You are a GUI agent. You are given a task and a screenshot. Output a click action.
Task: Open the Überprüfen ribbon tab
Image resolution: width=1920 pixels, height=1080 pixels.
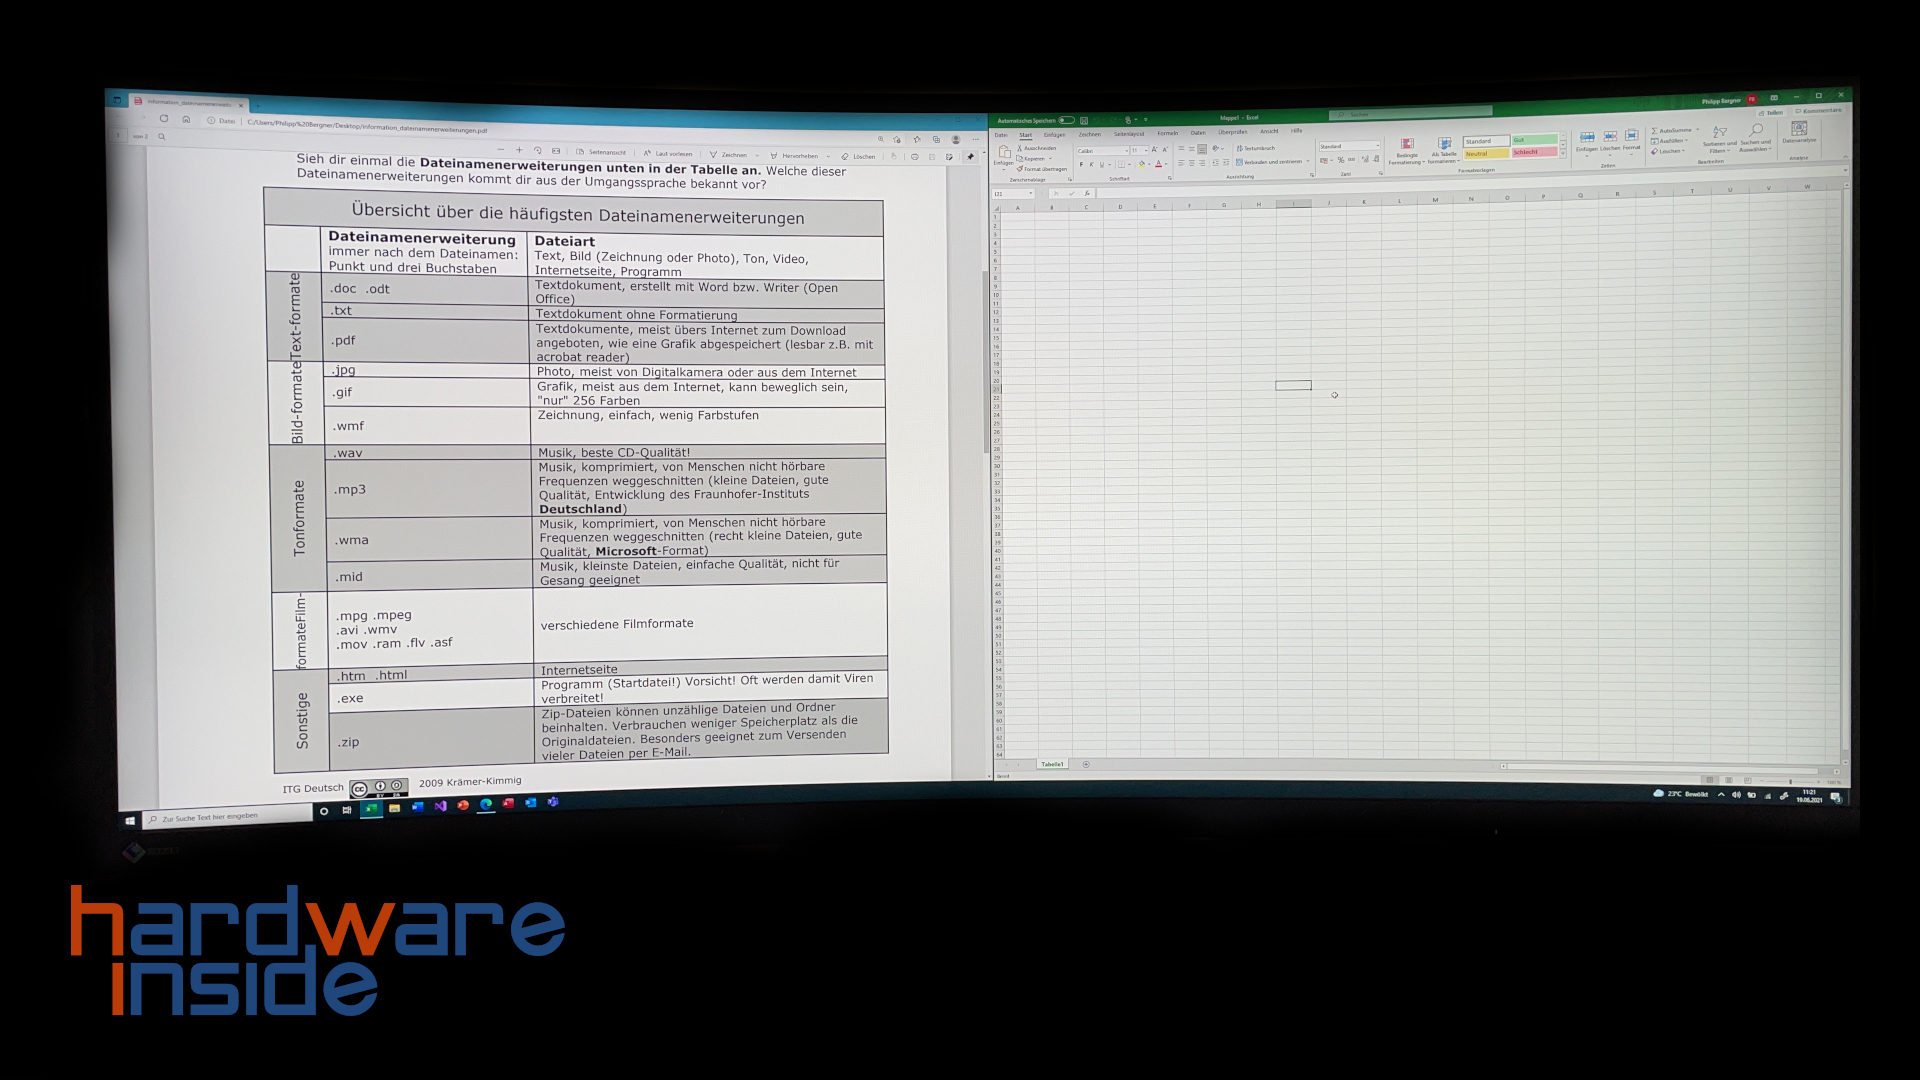pyautogui.click(x=1233, y=132)
